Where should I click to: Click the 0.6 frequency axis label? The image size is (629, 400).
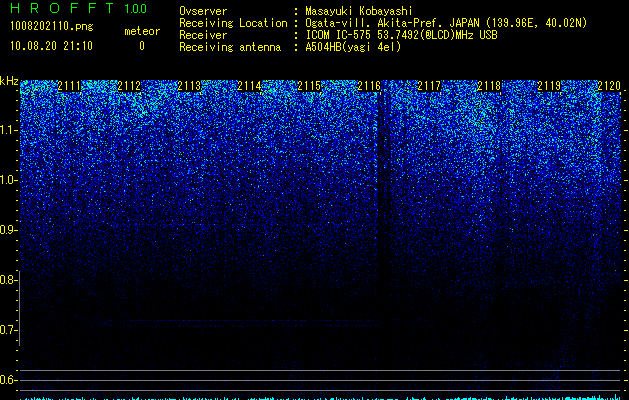click(x=8, y=380)
